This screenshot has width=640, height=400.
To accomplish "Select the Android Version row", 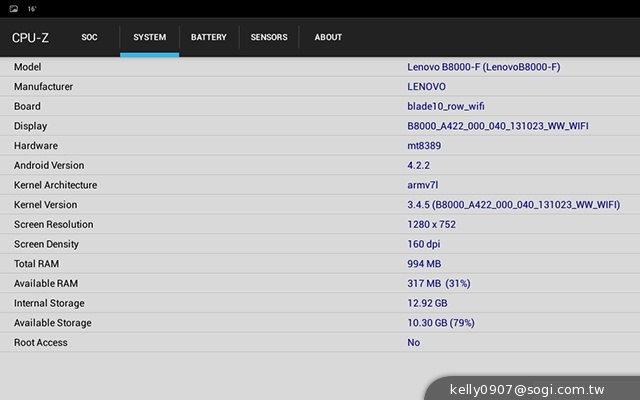I will click(320, 165).
